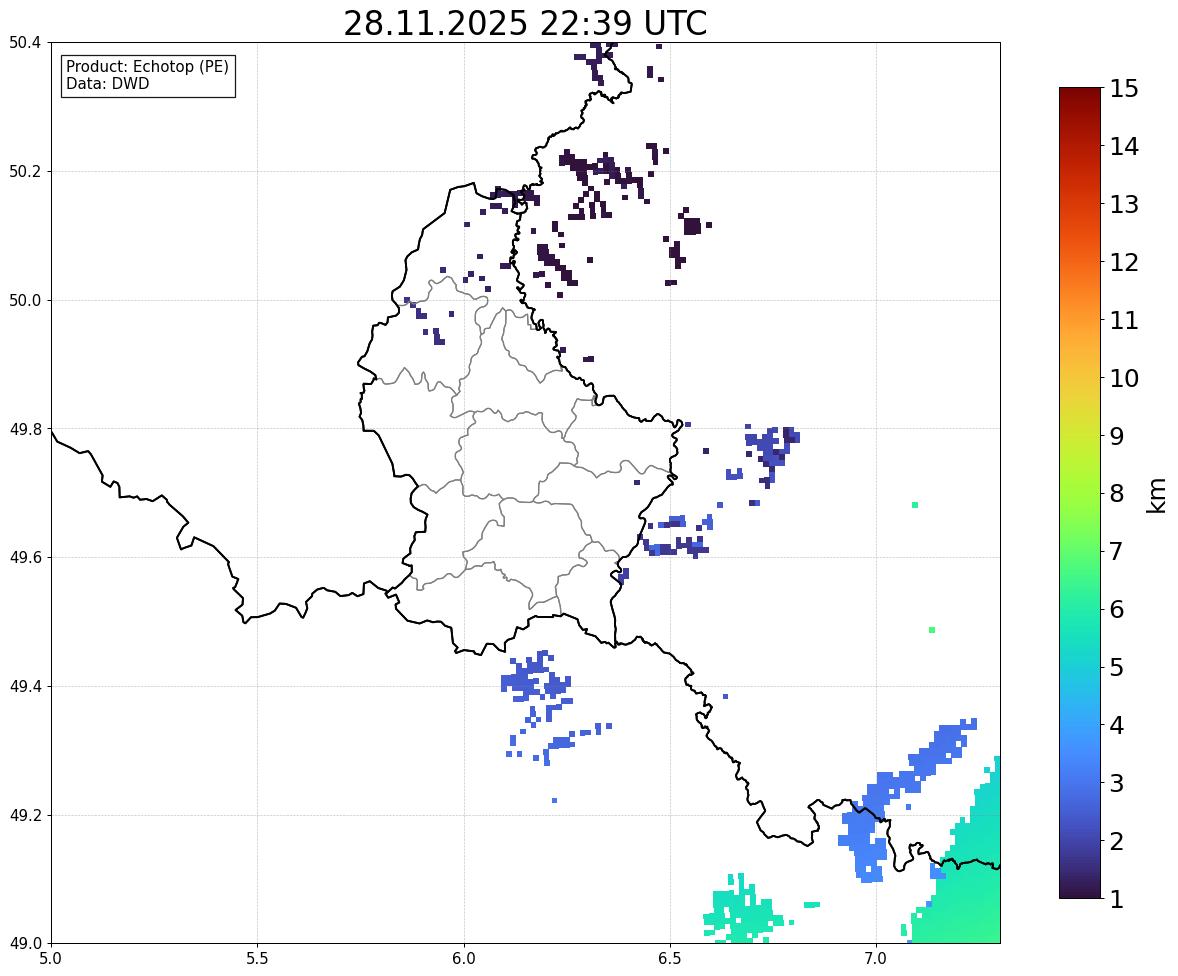Screen dimensions: 1178x976
Task: Click the x-axis tick label '6.5'
Action: [x=669, y=959]
